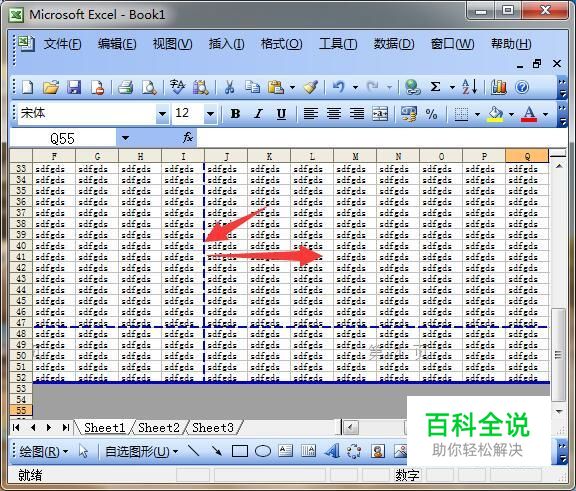The height and width of the screenshot is (491, 576).
Task: Activate the Format Painter brush
Action: coord(311,87)
